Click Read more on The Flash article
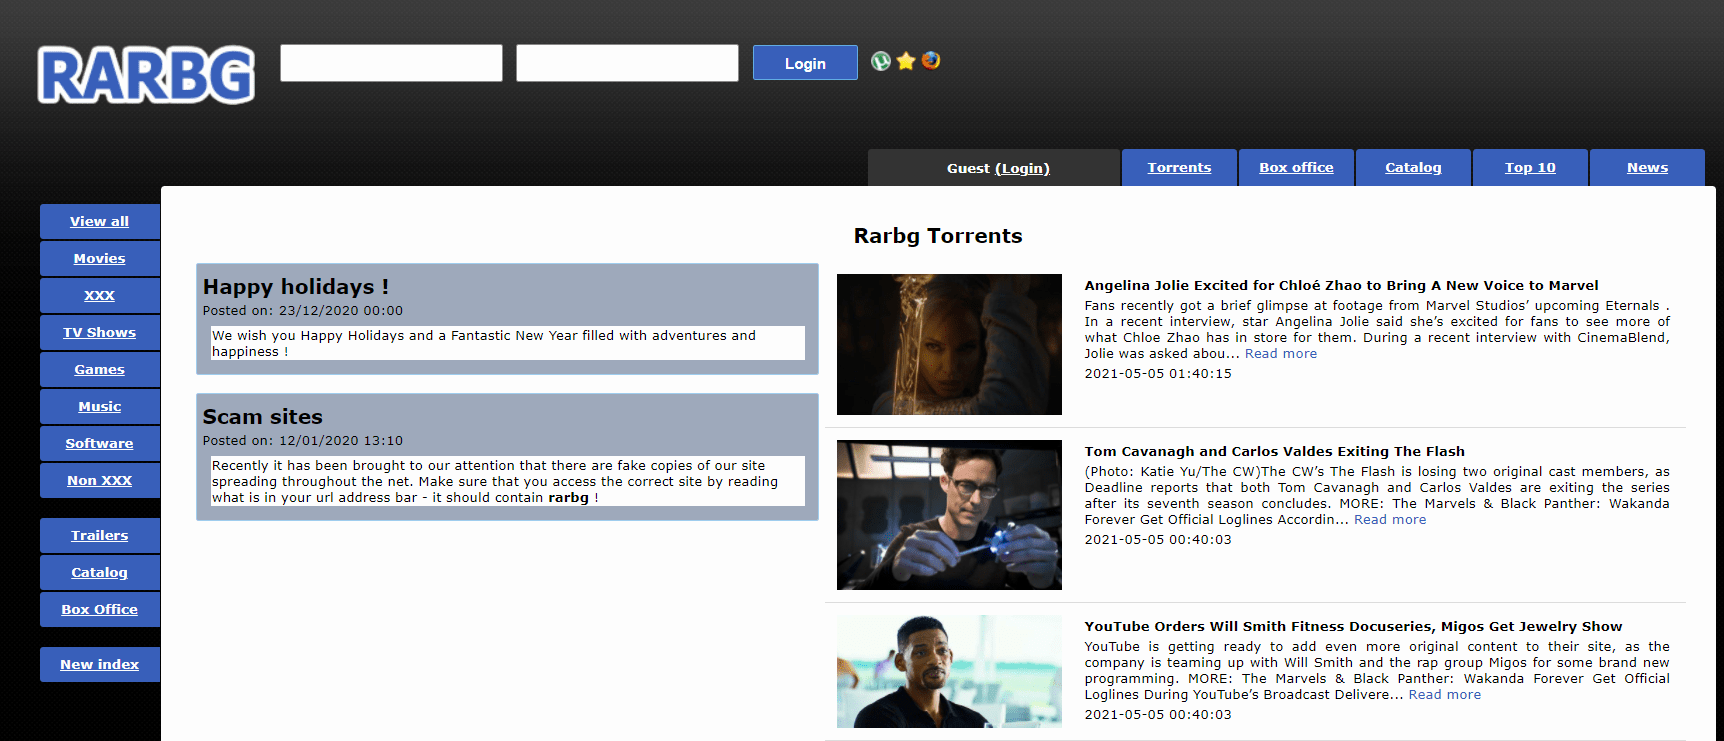This screenshot has height=741, width=1724. [x=1390, y=520]
